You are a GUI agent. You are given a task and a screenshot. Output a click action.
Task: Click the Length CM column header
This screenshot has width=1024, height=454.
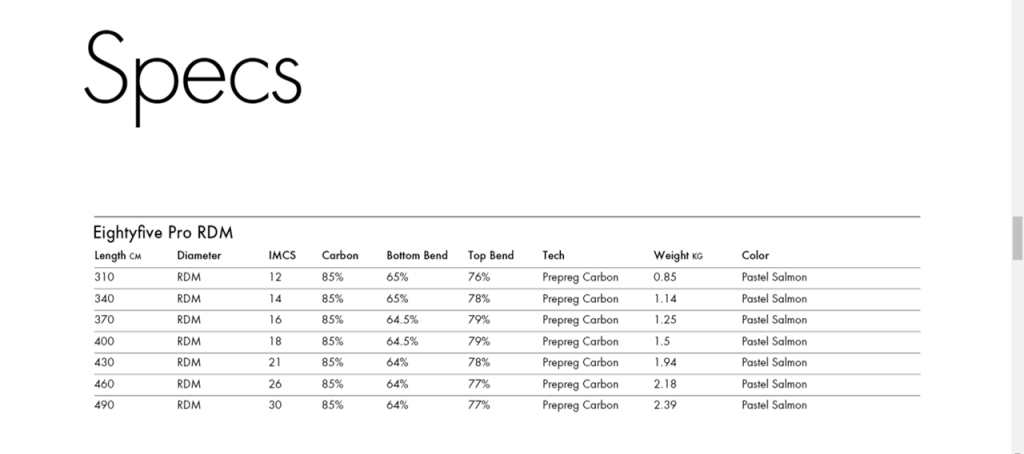117,256
